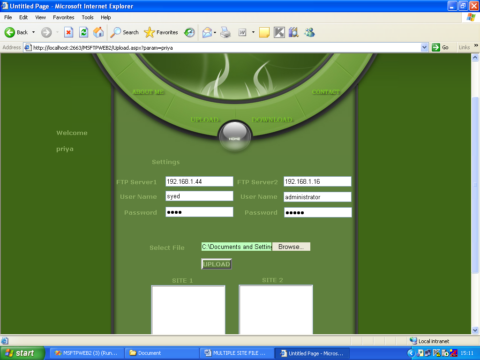Image resolution: width=480 pixels, height=360 pixels.
Task: Click the FTP Server2 Password field
Action: tap(318, 212)
